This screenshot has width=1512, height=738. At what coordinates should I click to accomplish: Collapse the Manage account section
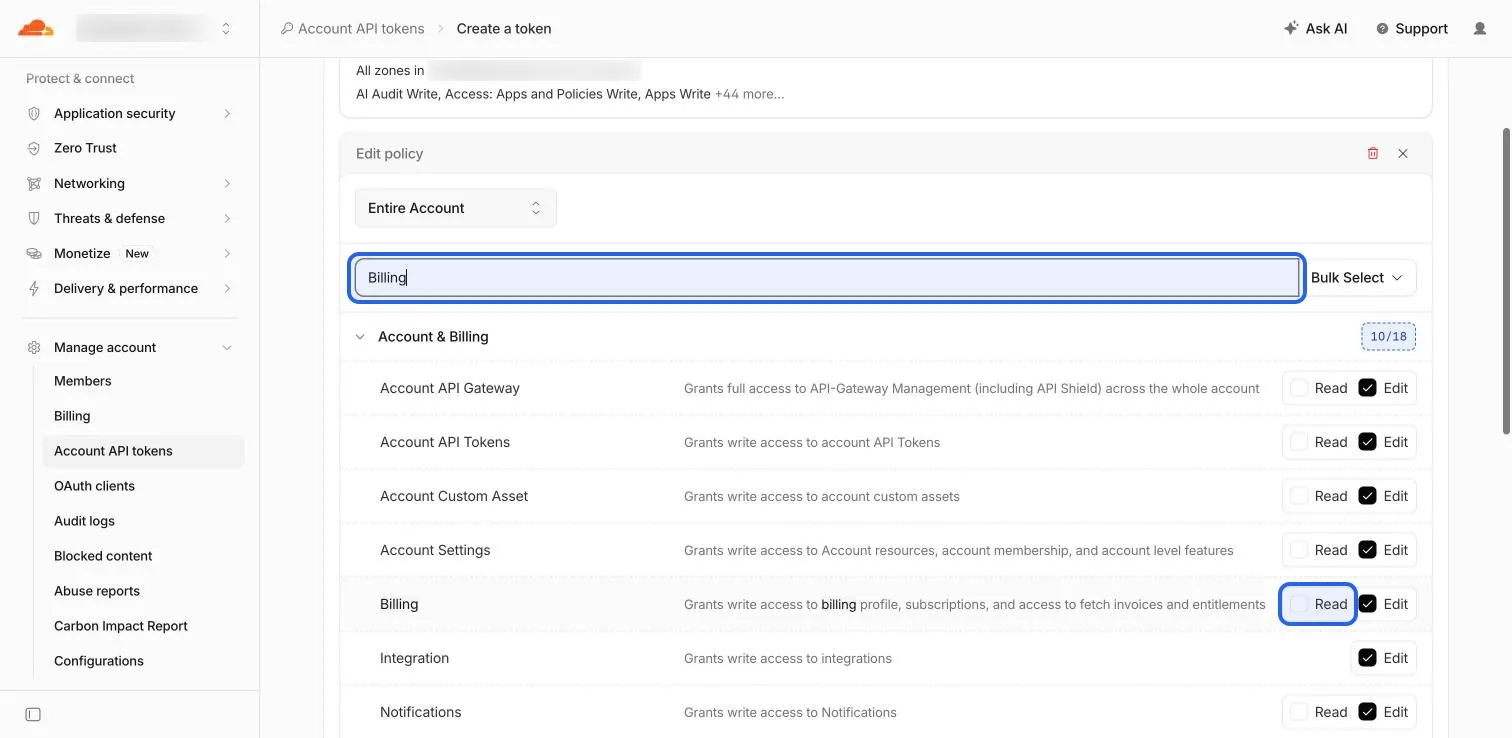pyautogui.click(x=227, y=347)
